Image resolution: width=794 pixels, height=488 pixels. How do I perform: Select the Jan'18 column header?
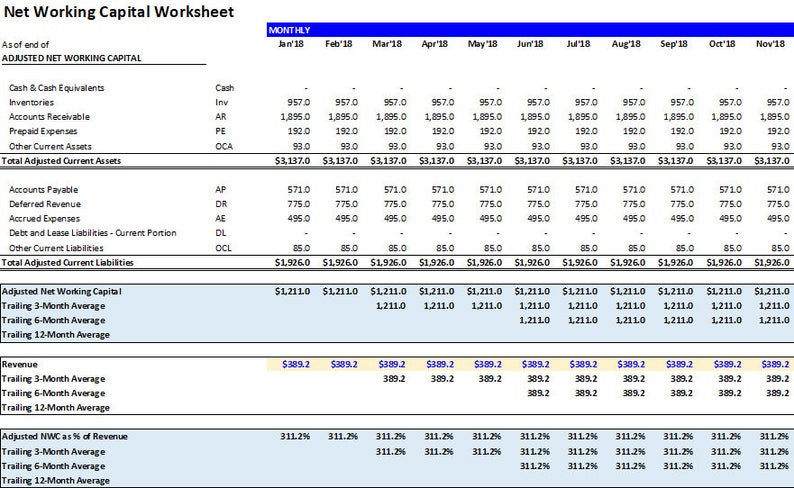click(291, 44)
